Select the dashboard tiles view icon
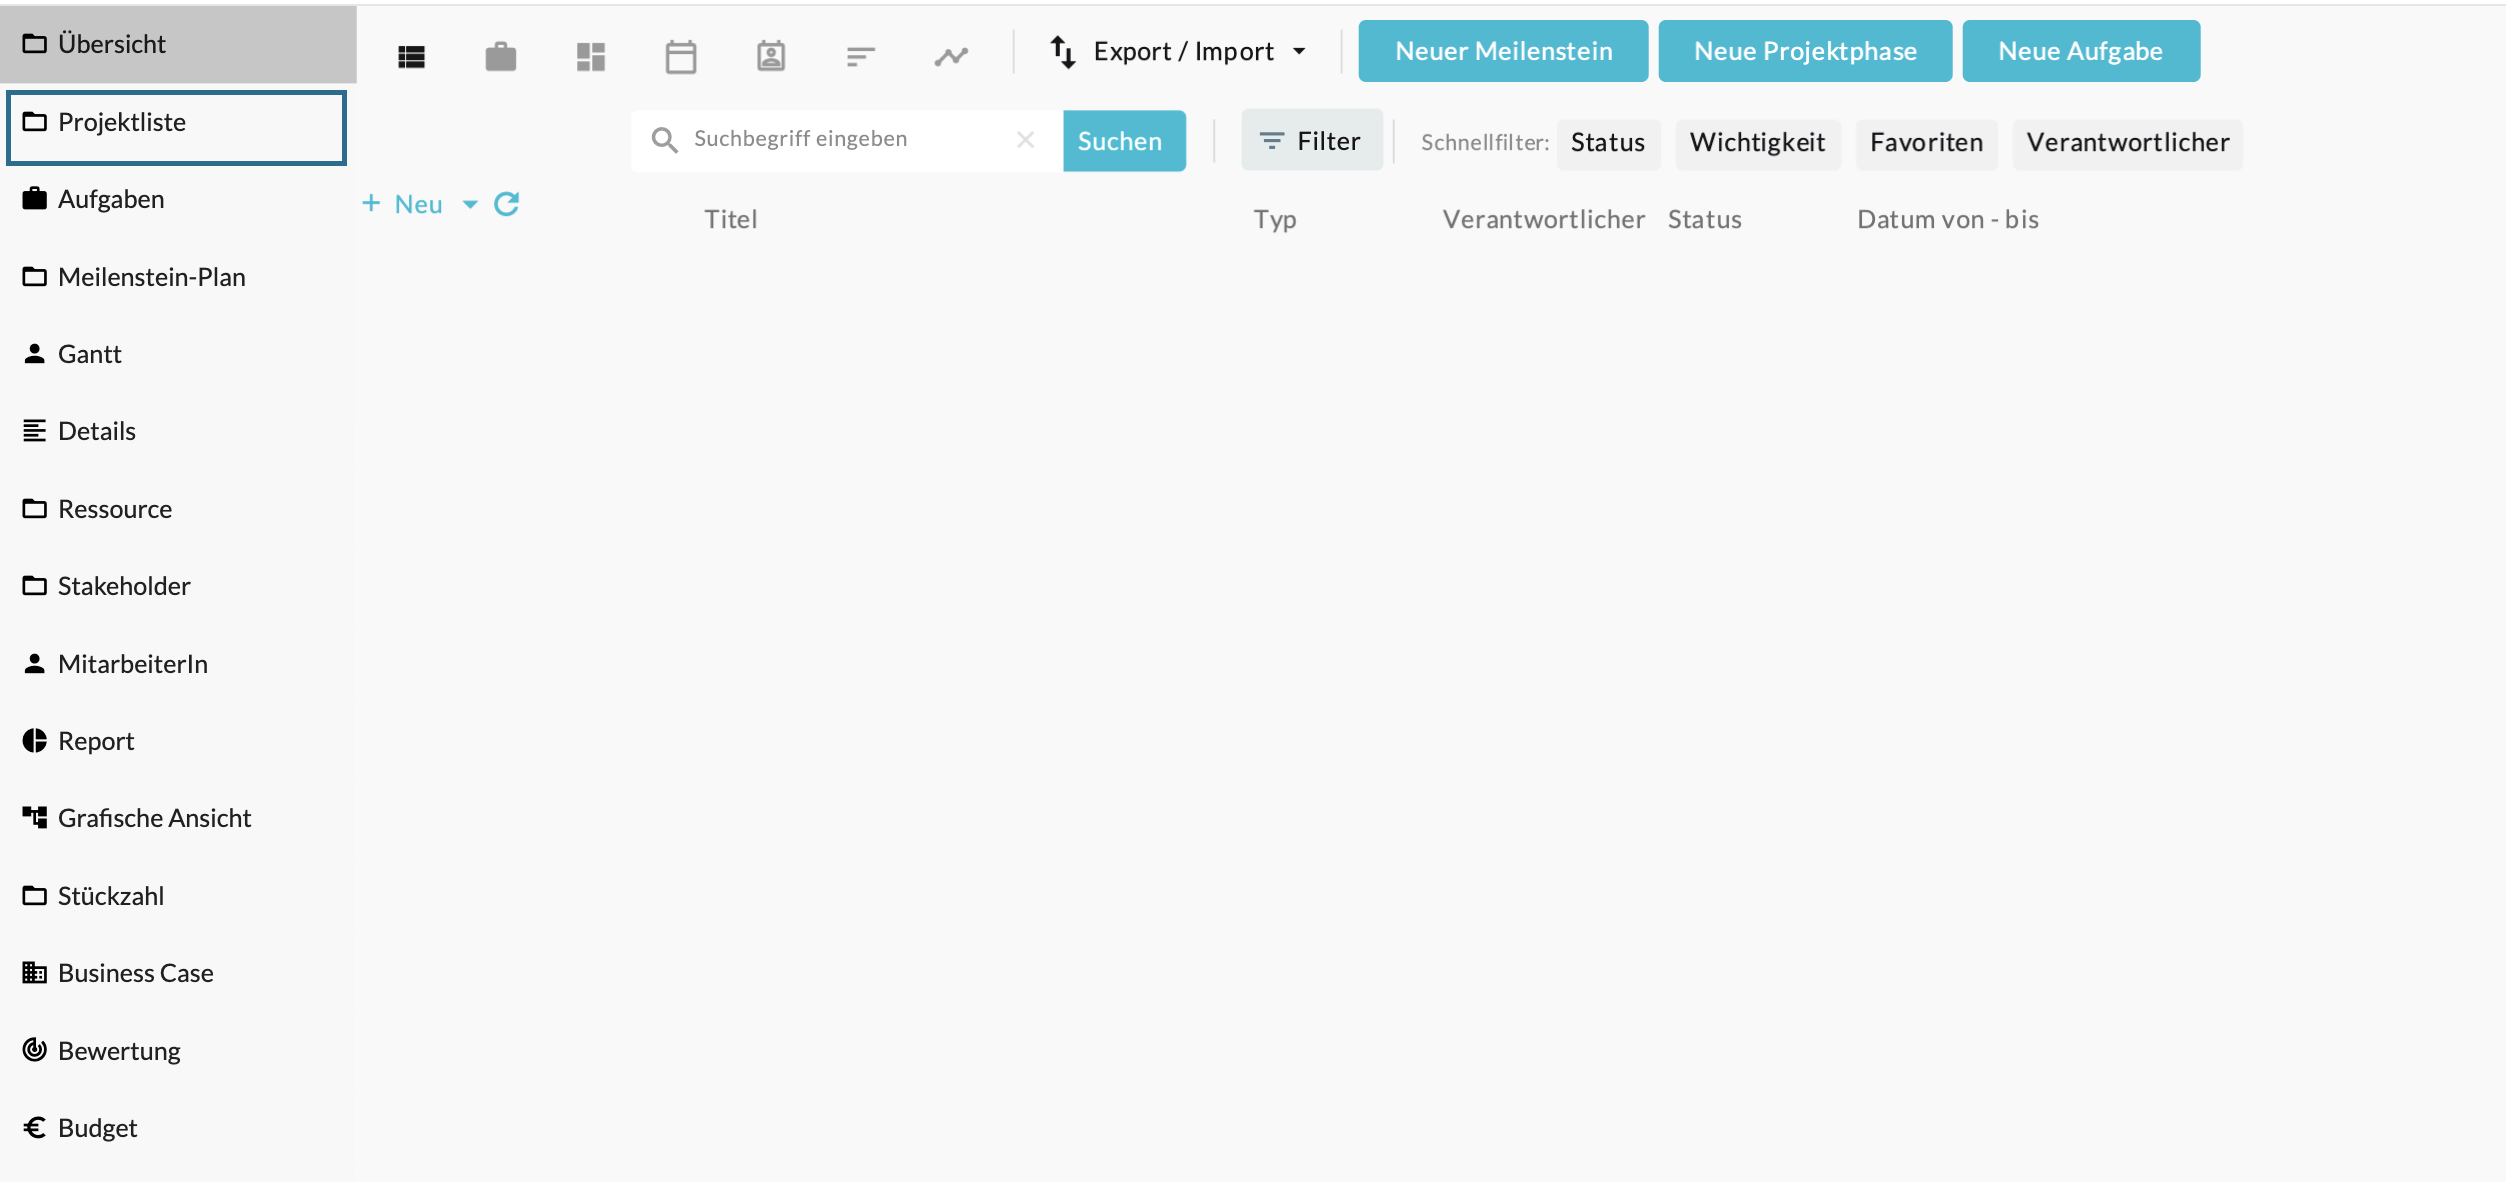The height and width of the screenshot is (1182, 2506). pyautogui.click(x=591, y=57)
